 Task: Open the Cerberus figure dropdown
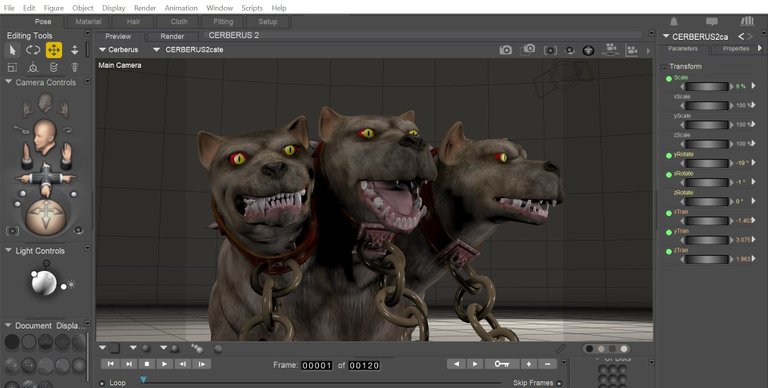102,49
